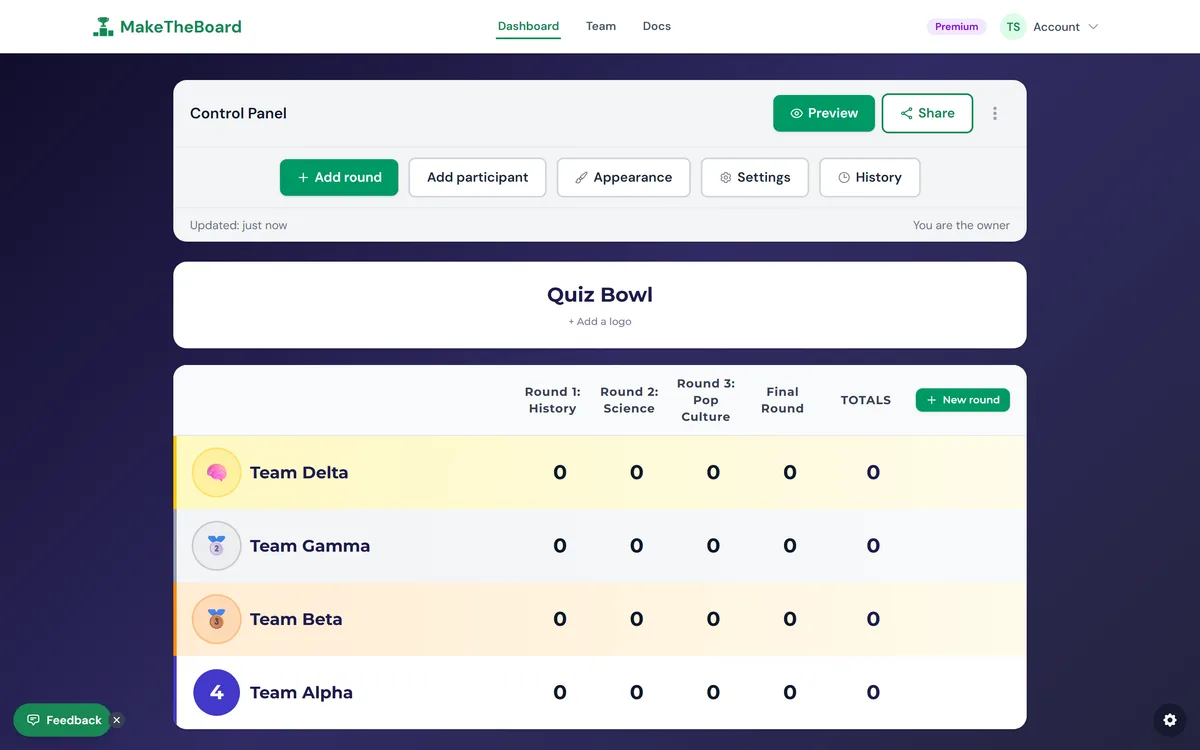Open the Dashboard tab
Screen dimensions: 1200x750
(528, 26)
